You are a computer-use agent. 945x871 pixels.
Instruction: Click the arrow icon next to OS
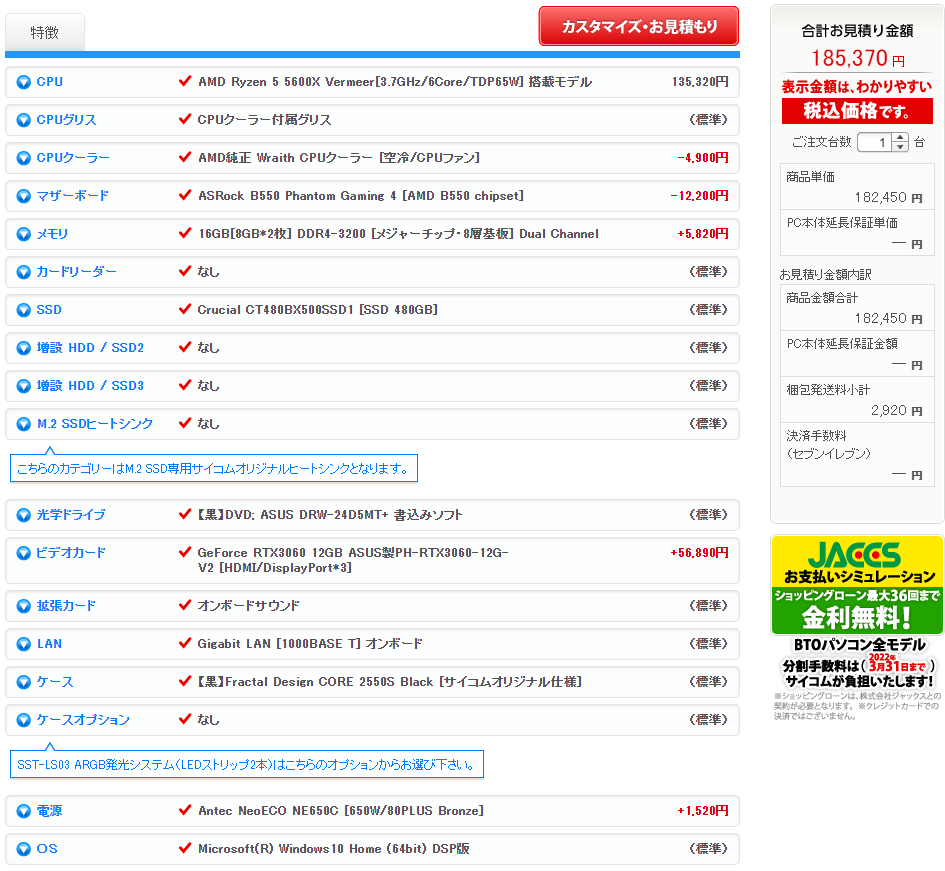[24, 849]
